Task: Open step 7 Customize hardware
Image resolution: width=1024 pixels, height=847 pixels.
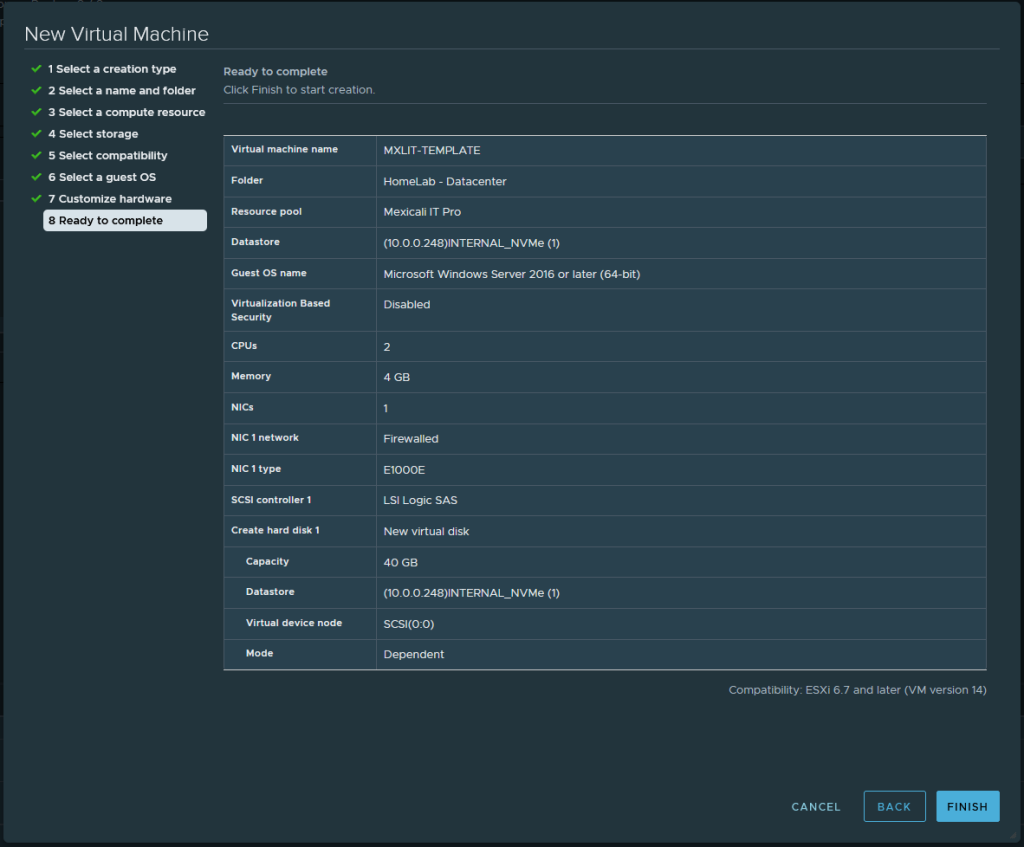Action: coord(110,199)
